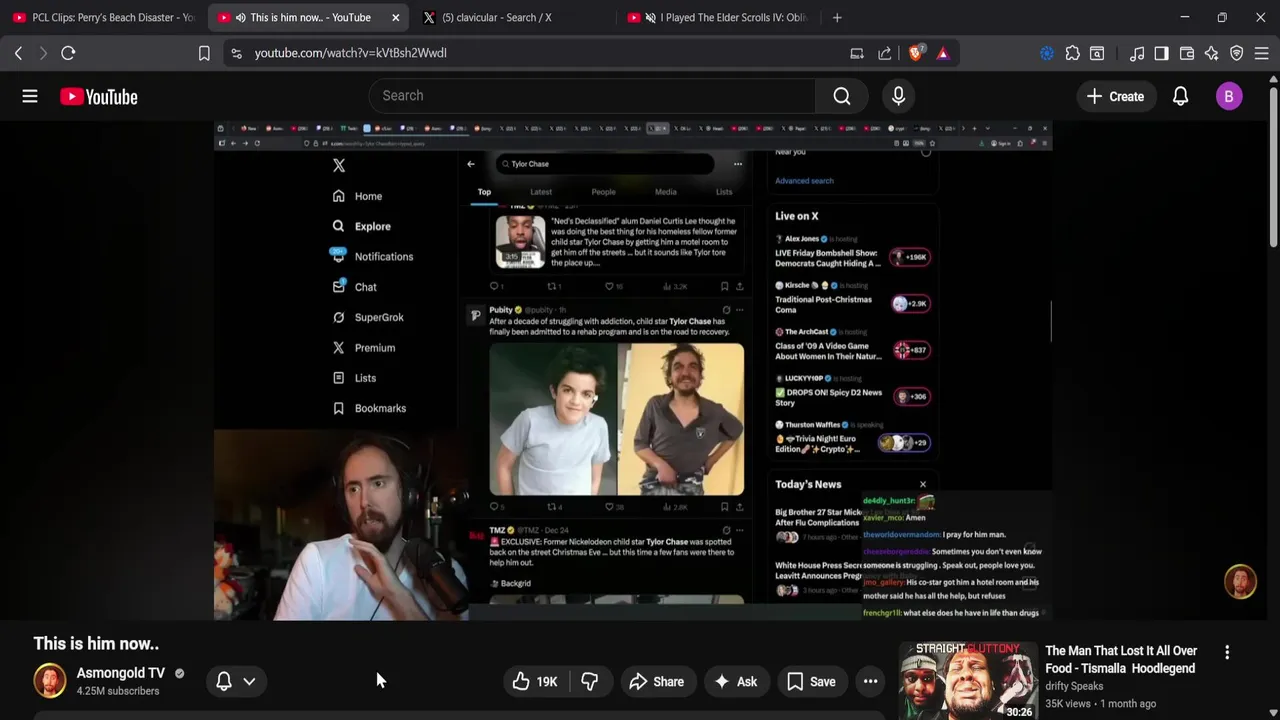Open Brave VPN shield icon

[x=1237, y=53]
